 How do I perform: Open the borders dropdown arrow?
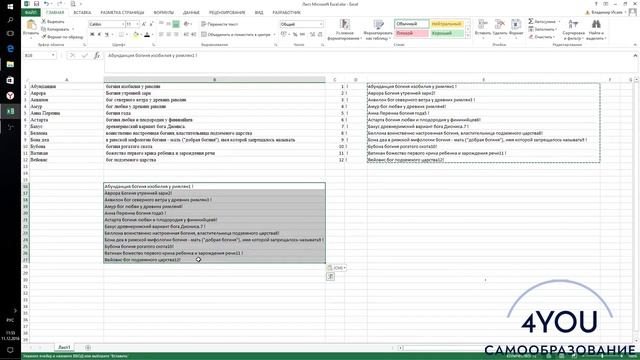click(128, 35)
